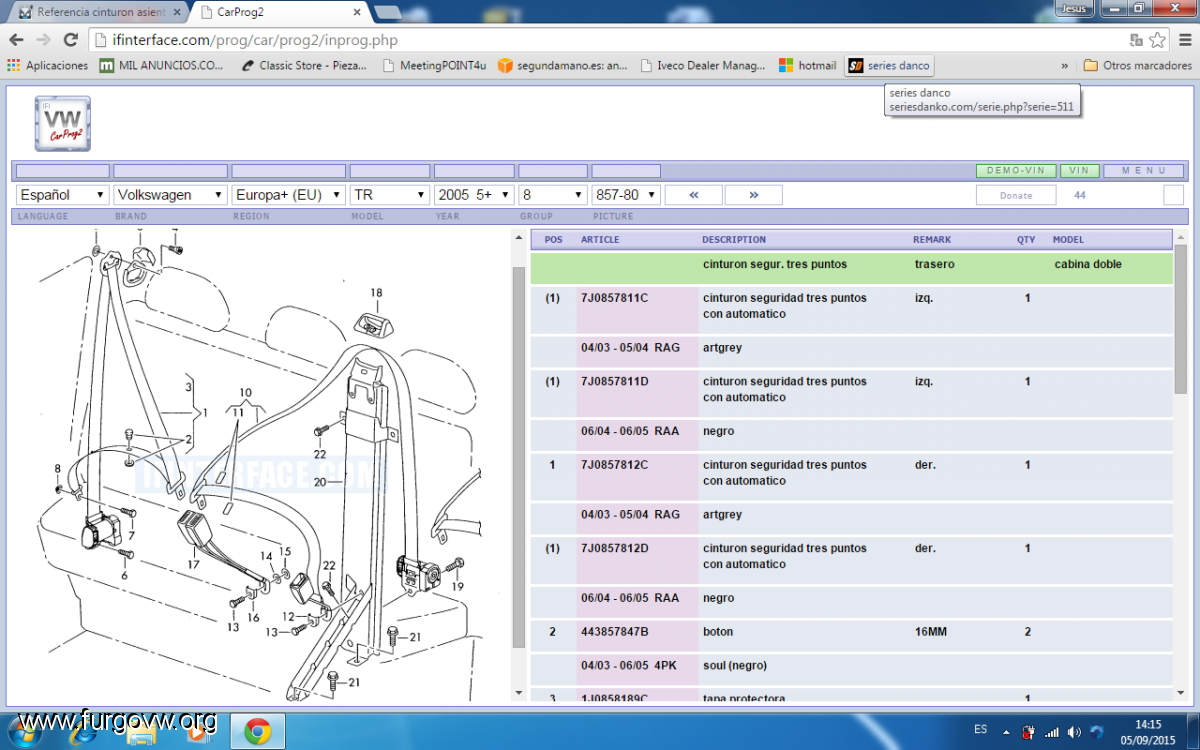Image resolution: width=1200 pixels, height=750 pixels.
Task: Open the media player from the taskbar
Action: click(198, 733)
